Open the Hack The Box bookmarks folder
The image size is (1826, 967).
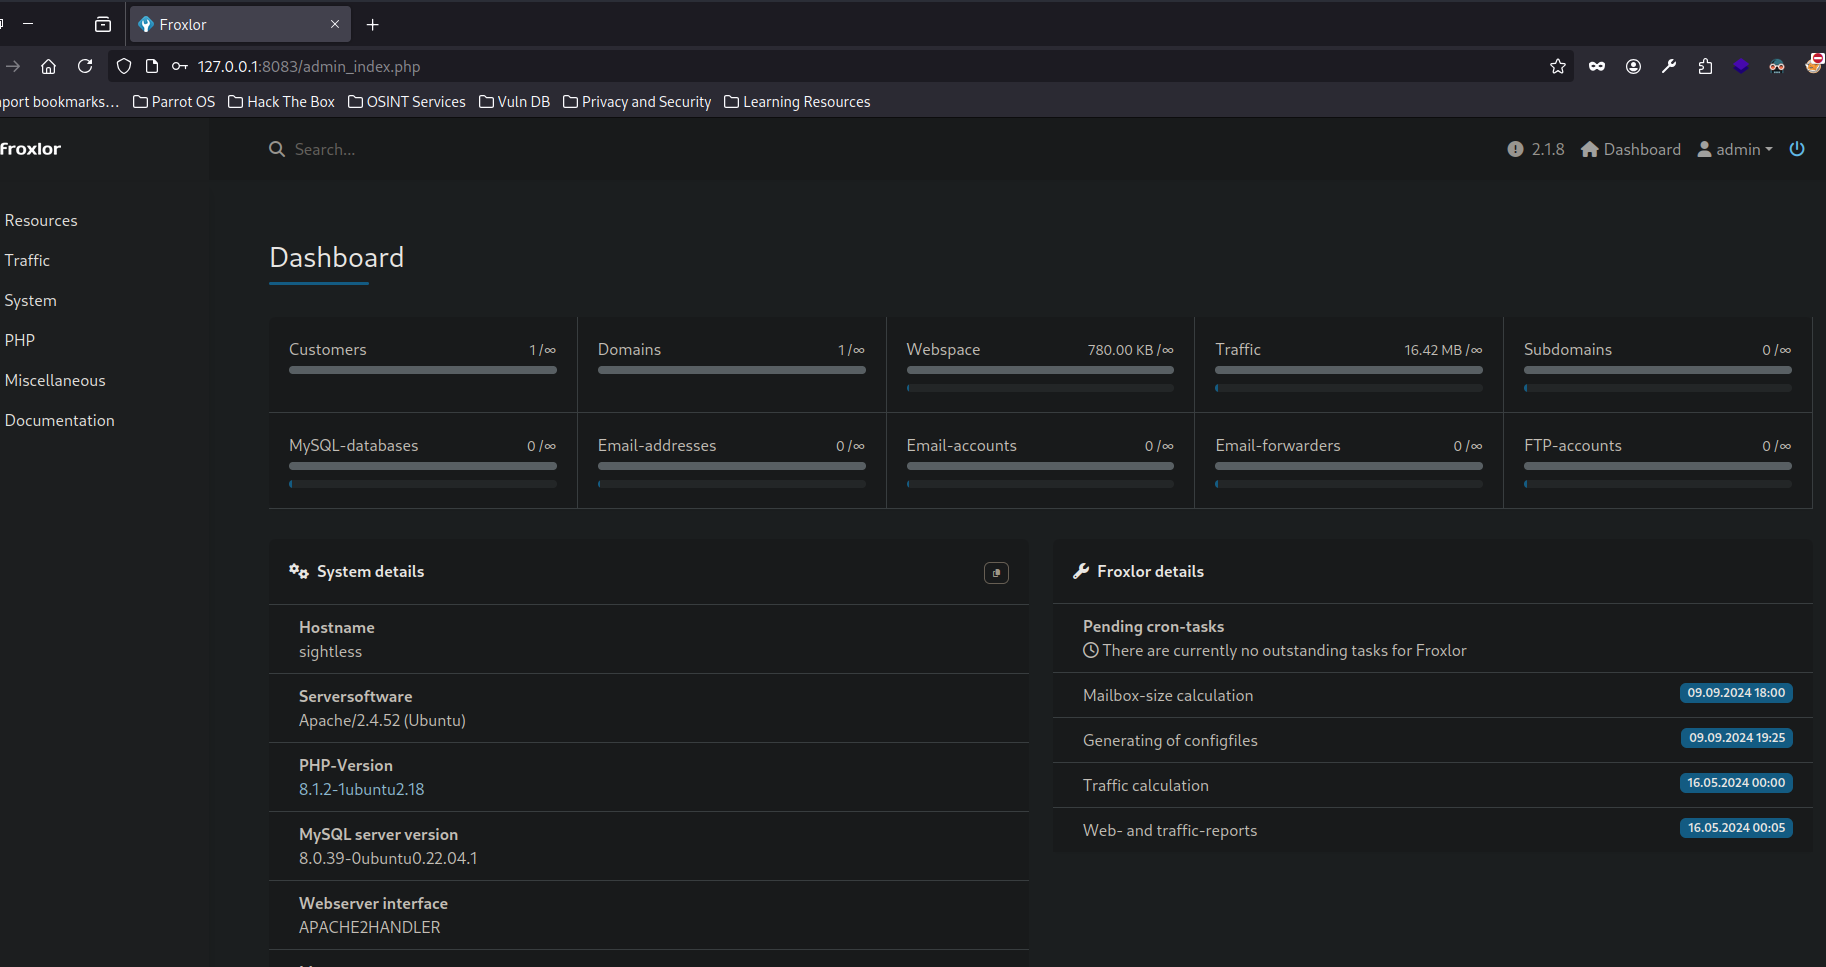click(281, 102)
